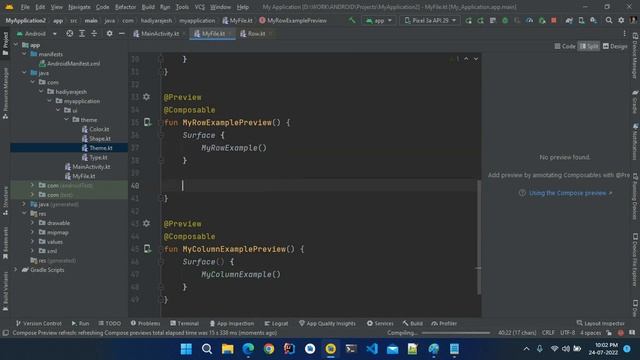The width and height of the screenshot is (640, 360).
Task: Stop the running app with red square
Action: (x=553, y=20)
